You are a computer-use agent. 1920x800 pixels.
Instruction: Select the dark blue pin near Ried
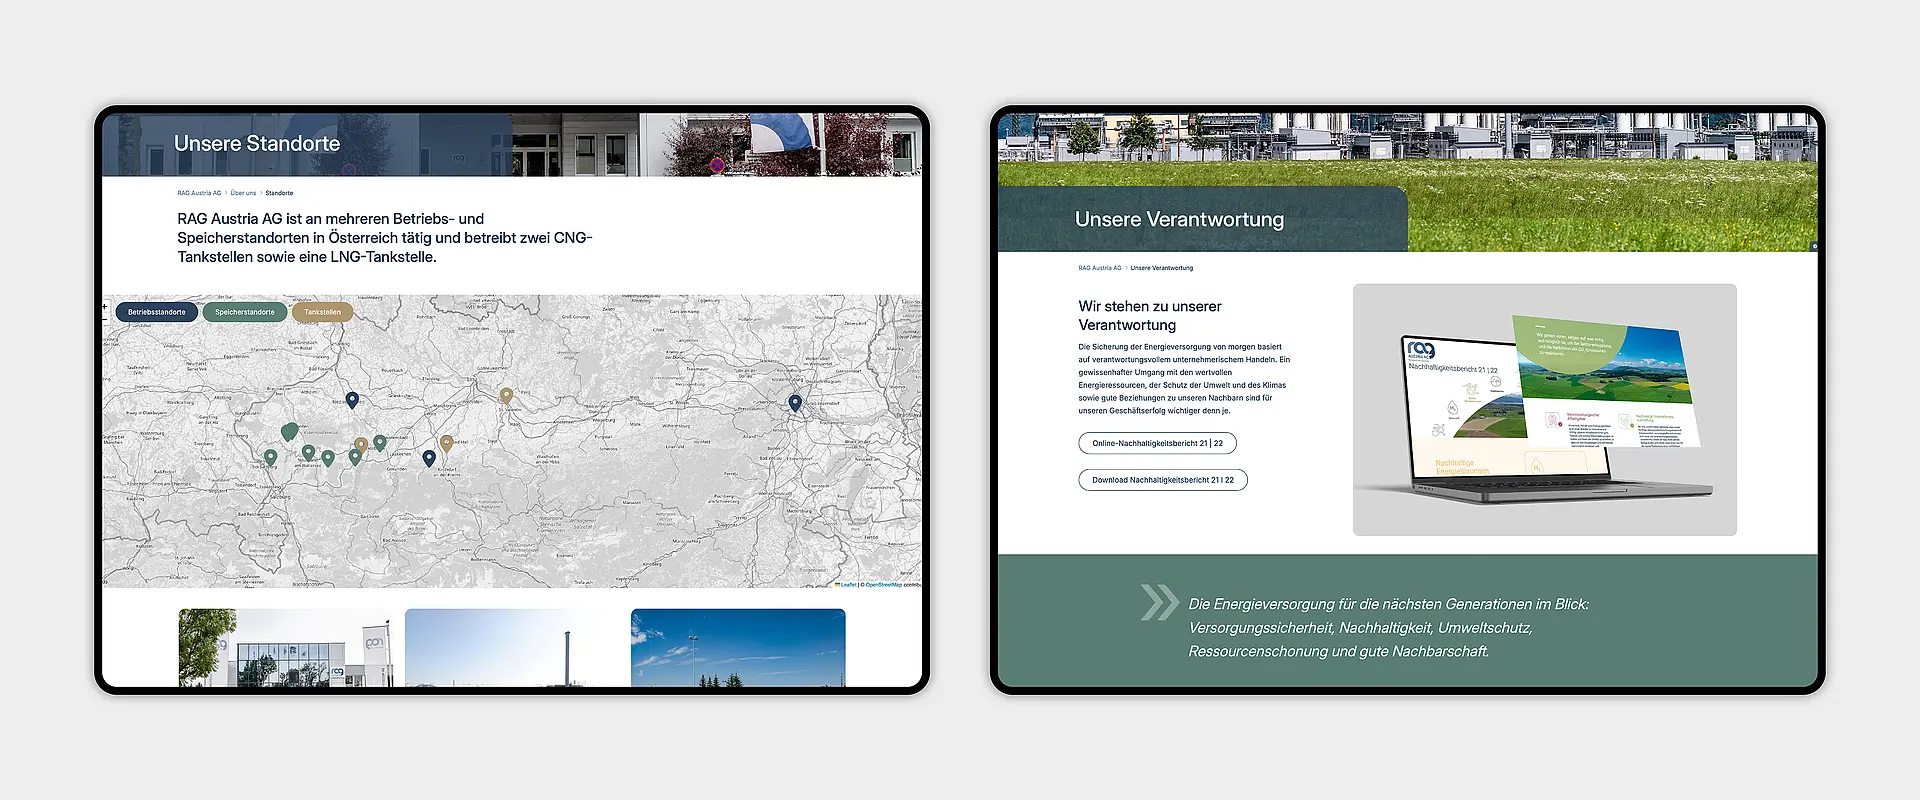tap(352, 399)
